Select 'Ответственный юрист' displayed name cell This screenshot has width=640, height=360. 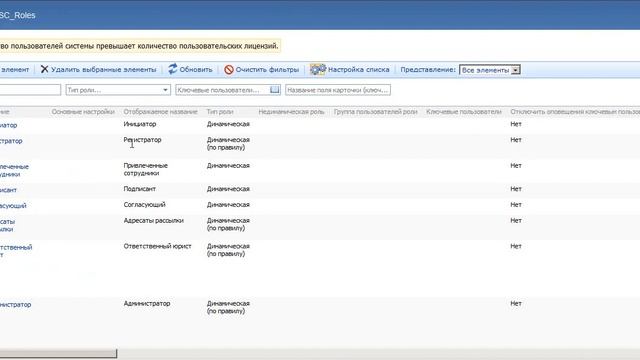coord(158,246)
